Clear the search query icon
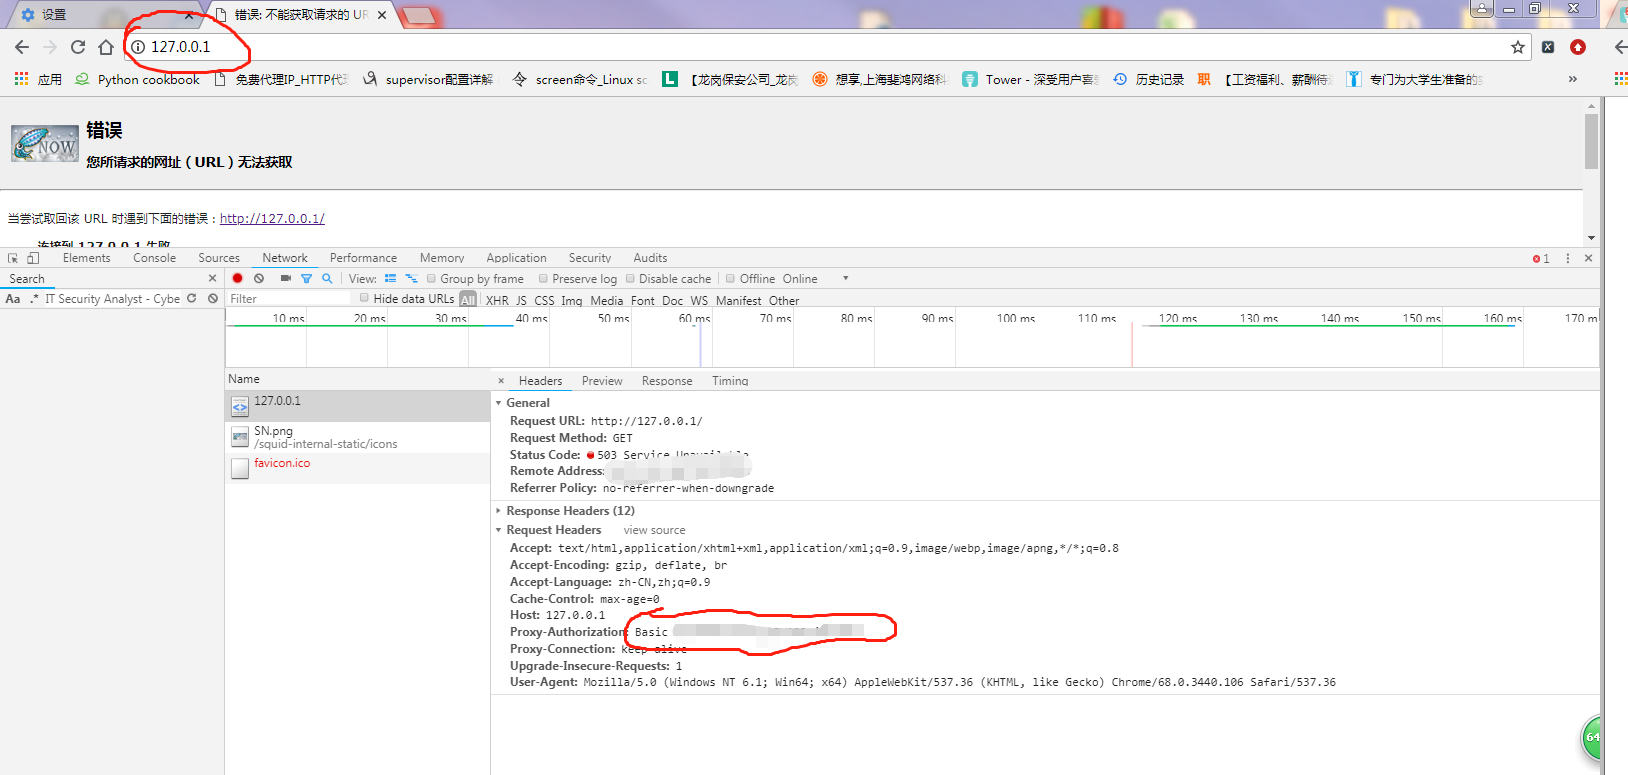 click(213, 299)
